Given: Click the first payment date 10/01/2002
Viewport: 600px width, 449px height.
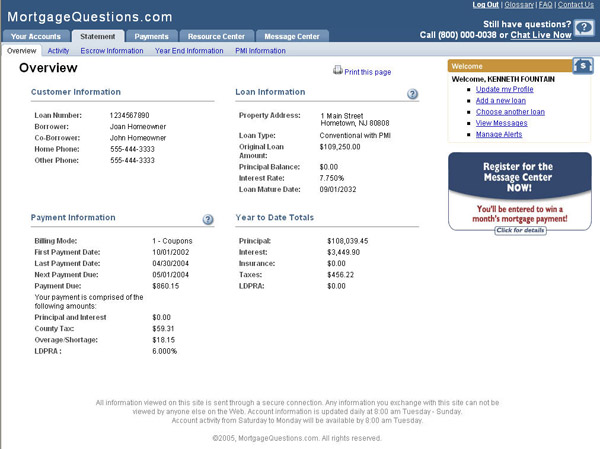Looking at the screenshot, I should 171,252.
